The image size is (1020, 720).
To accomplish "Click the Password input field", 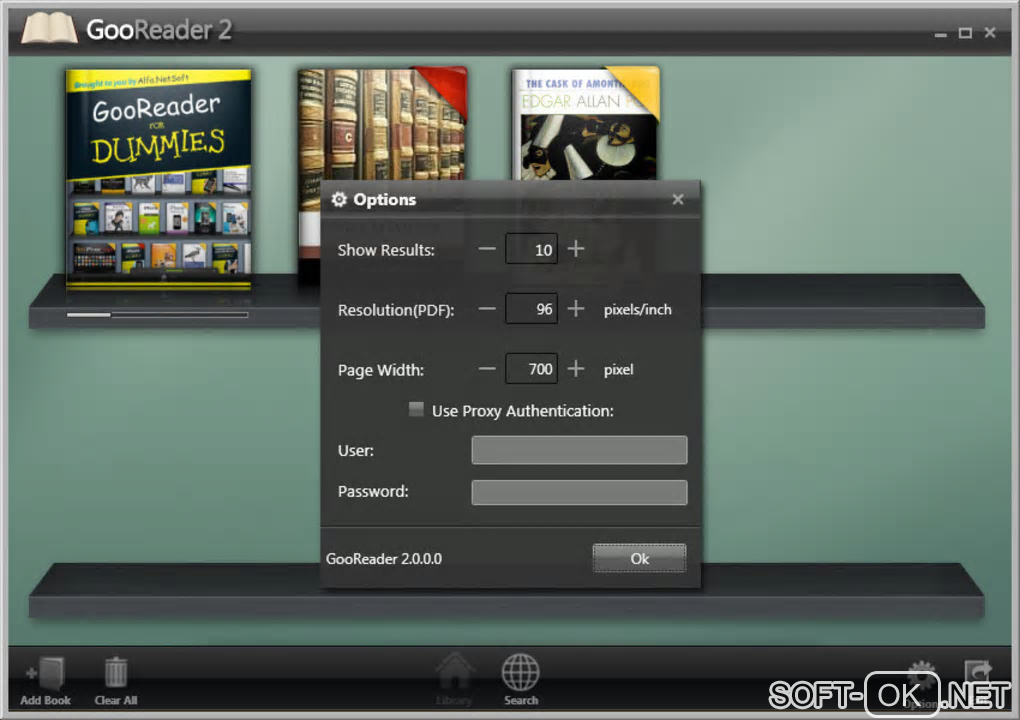I will [579, 492].
